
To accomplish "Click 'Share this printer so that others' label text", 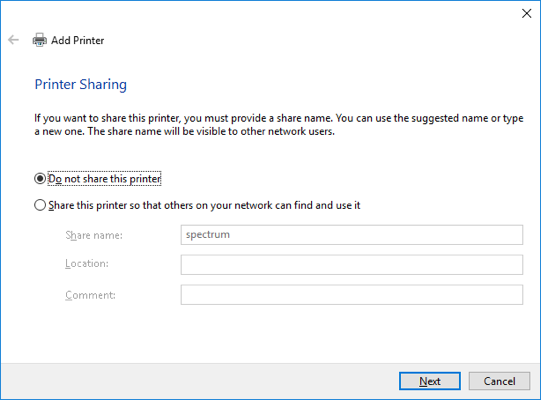I will (x=204, y=205).
